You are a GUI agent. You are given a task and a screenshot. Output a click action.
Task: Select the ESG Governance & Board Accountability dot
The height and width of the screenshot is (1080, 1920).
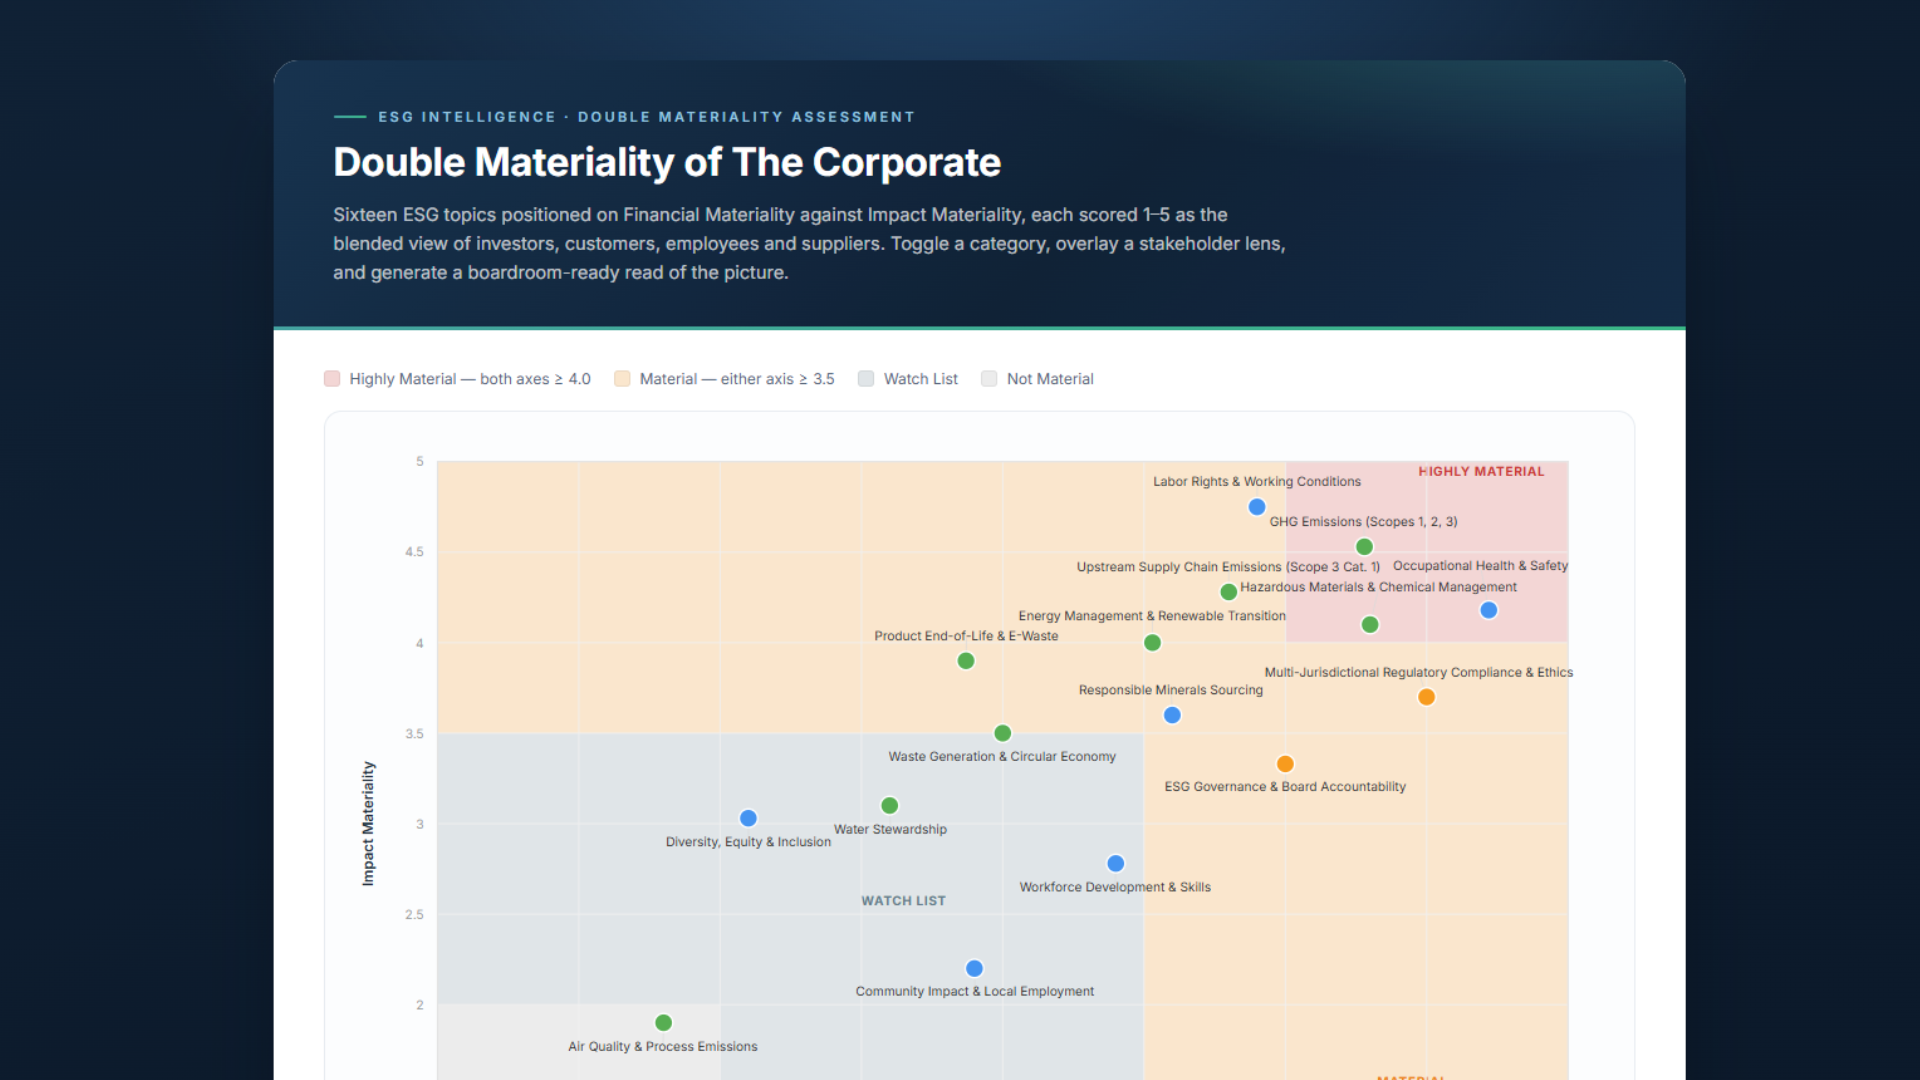coord(1285,764)
